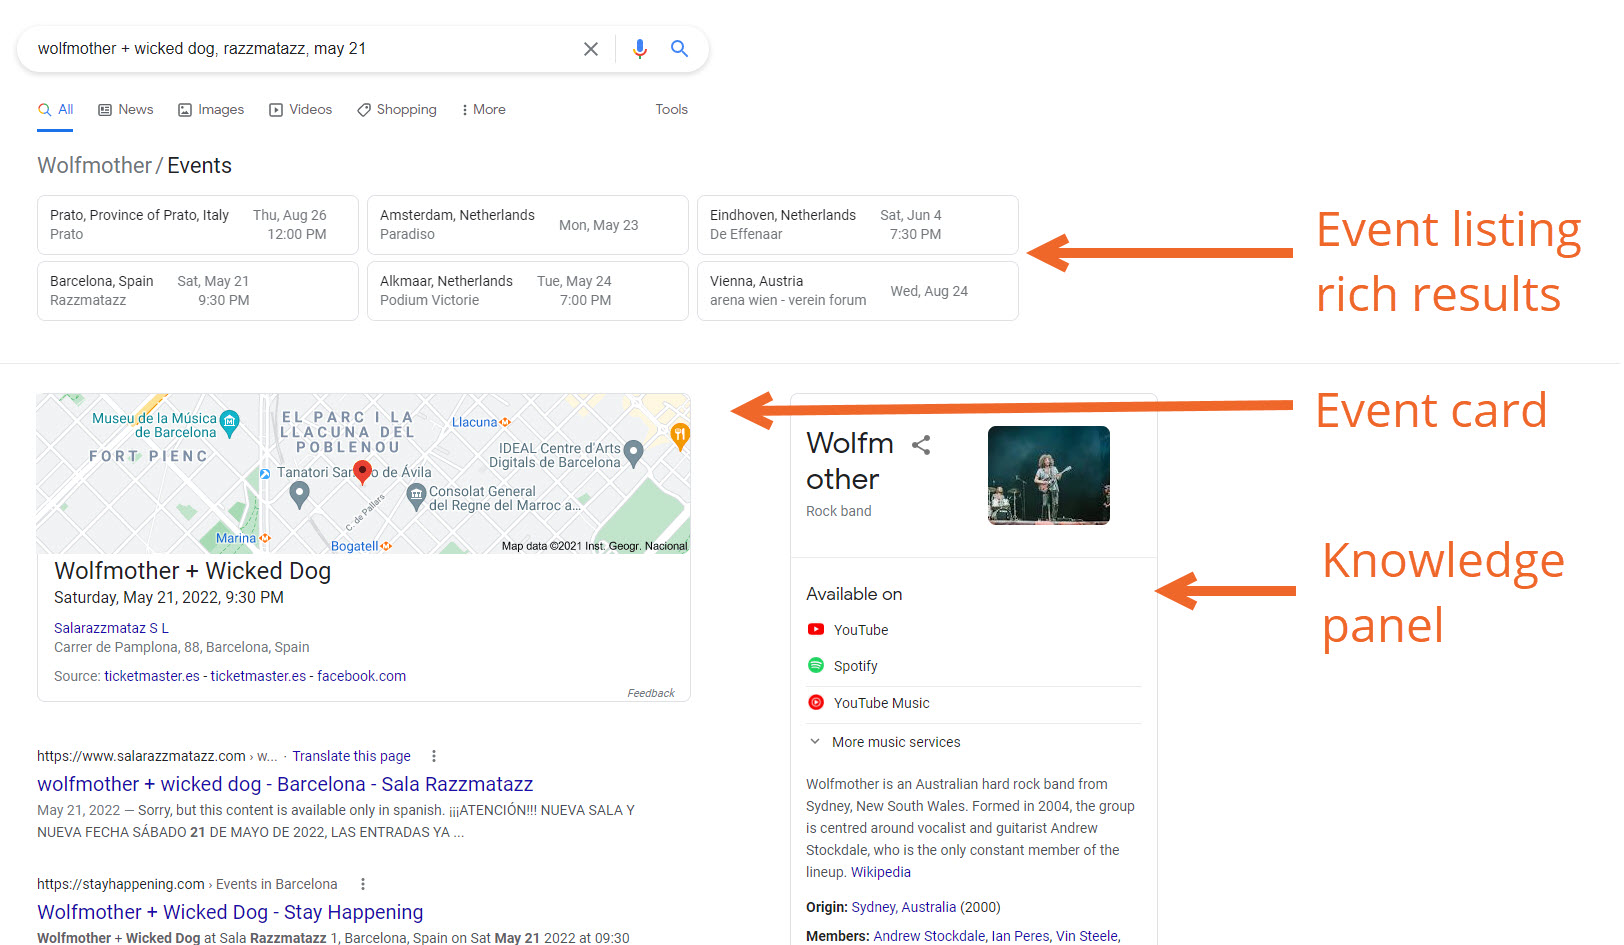Image resolution: width=1624 pixels, height=945 pixels.
Task: Click the Tanatori Sancho de Ávila label
Action: [x=354, y=472]
